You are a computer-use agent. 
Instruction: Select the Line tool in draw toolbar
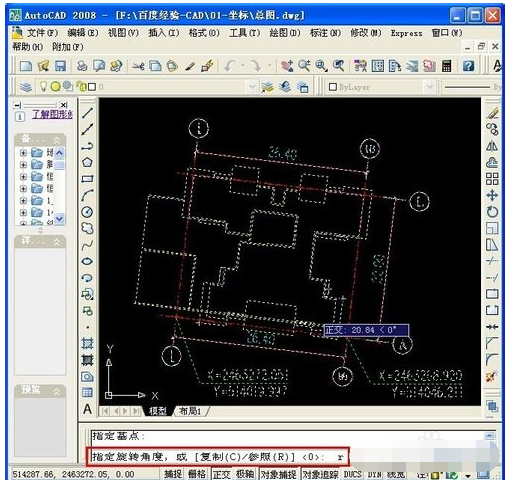(x=87, y=113)
